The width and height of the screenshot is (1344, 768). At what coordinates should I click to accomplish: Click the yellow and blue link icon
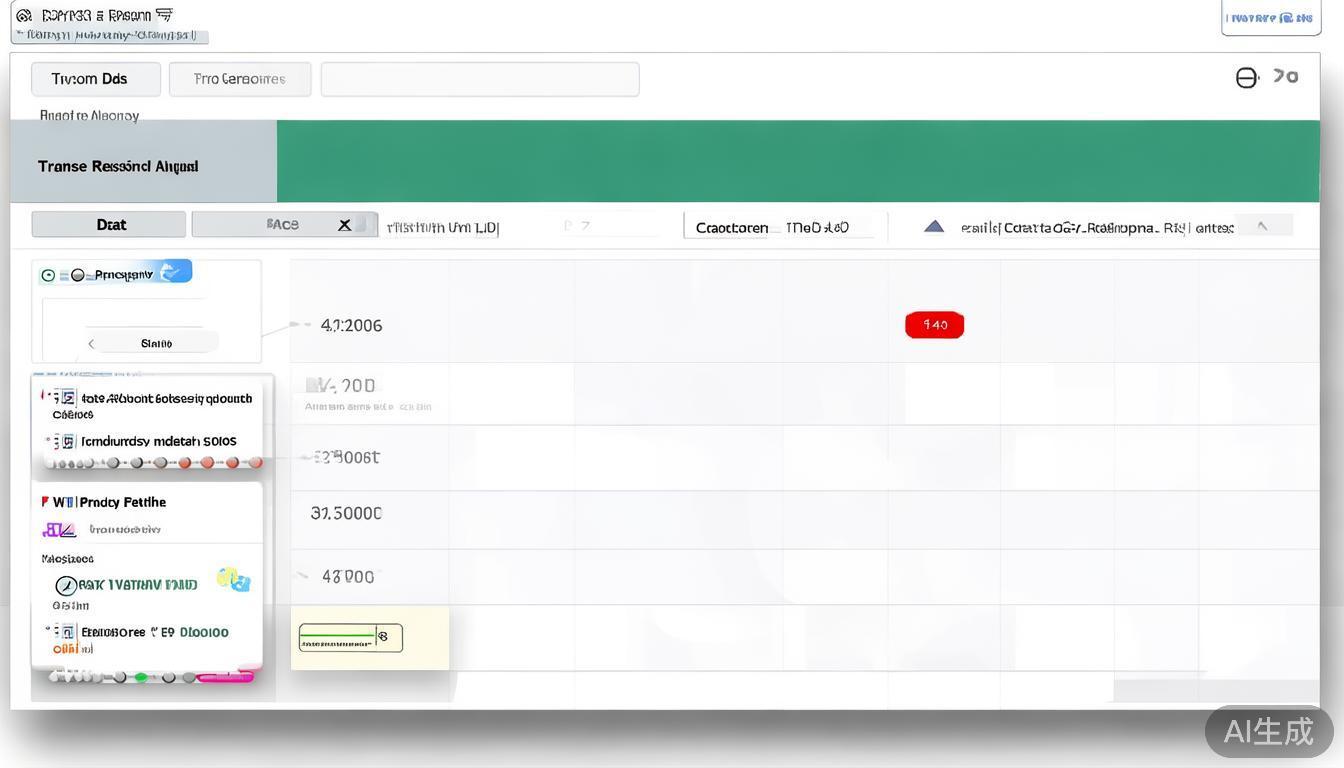pyautogui.click(x=234, y=580)
